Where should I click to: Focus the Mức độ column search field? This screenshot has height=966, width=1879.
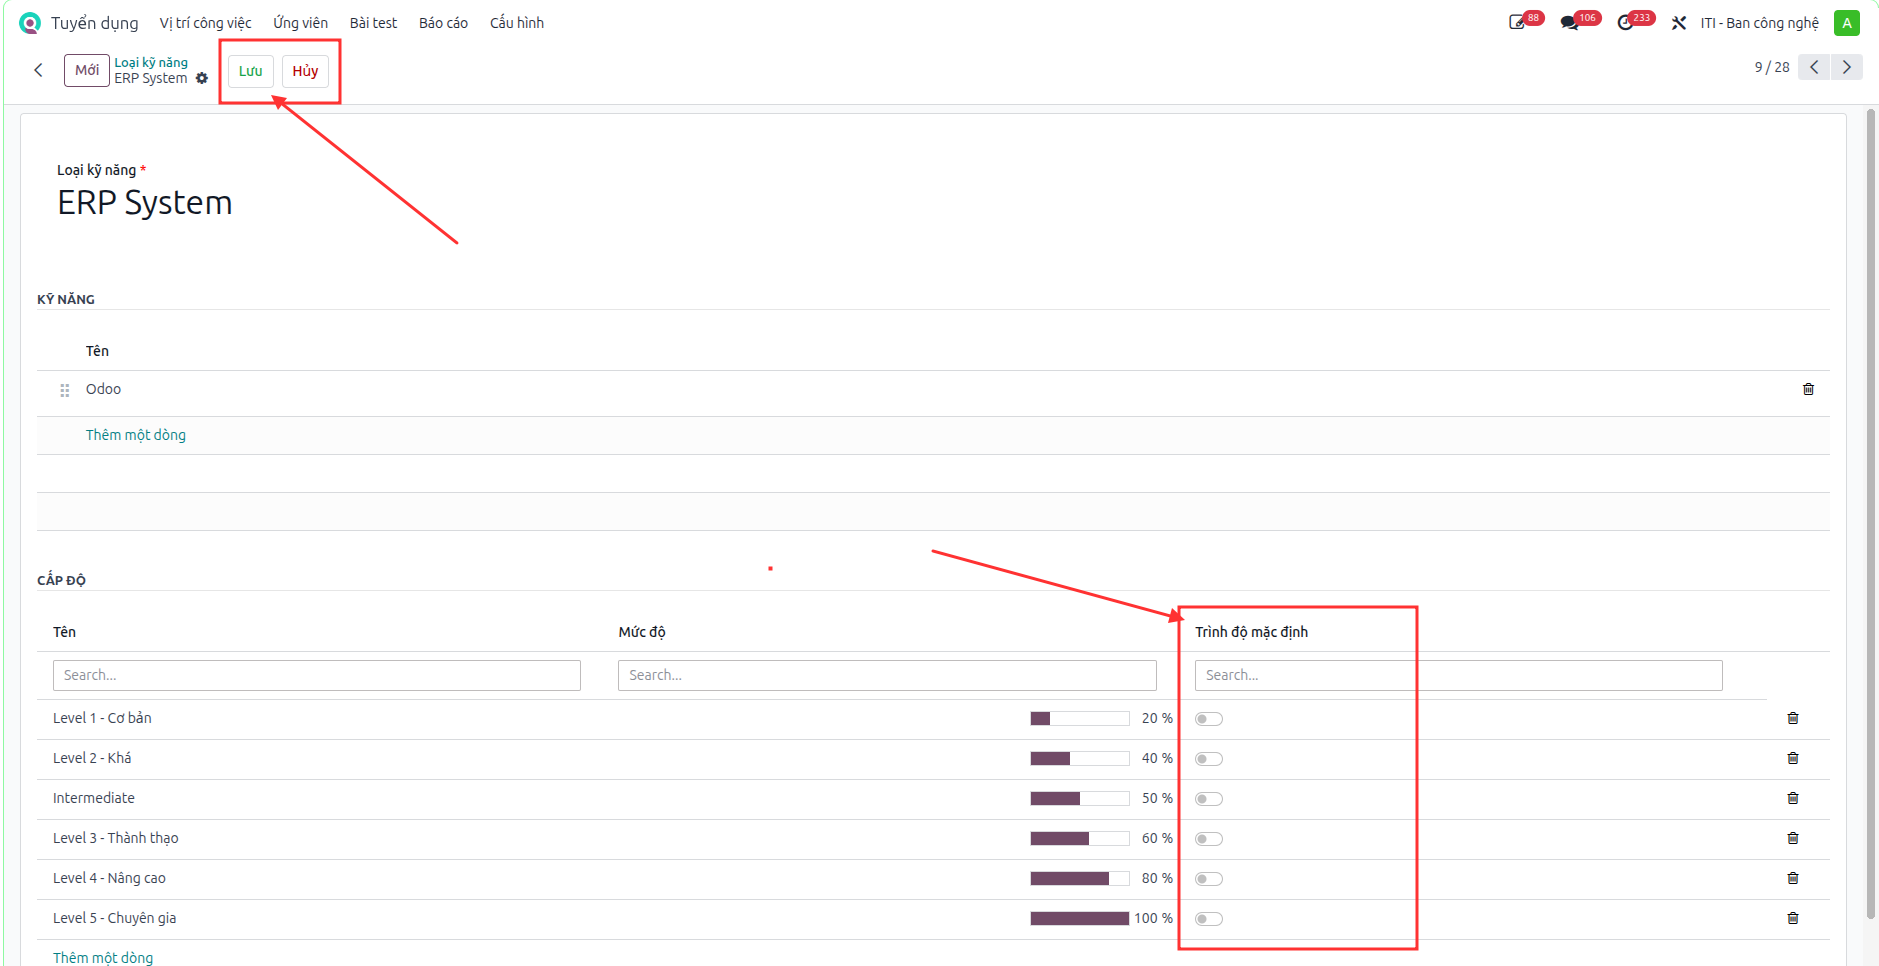[887, 675]
